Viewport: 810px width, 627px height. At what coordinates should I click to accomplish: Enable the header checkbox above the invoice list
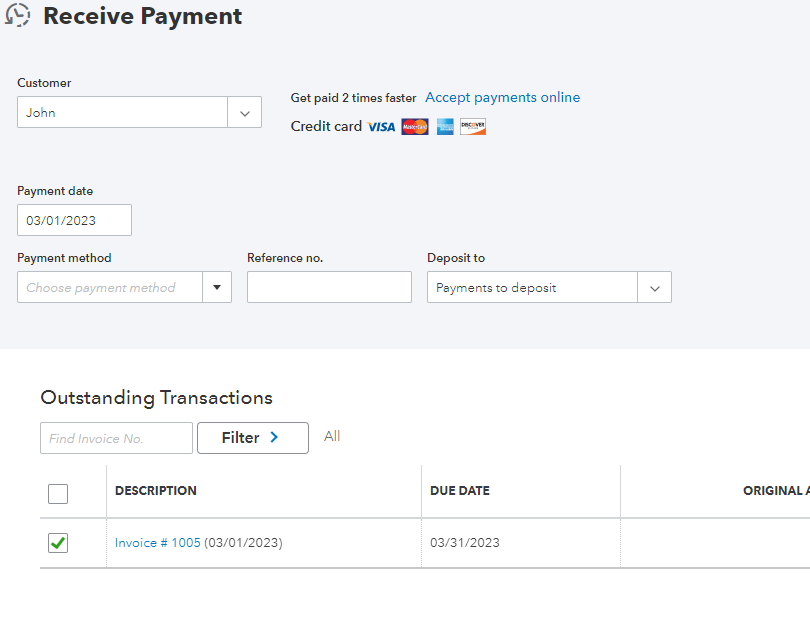click(57, 493)
